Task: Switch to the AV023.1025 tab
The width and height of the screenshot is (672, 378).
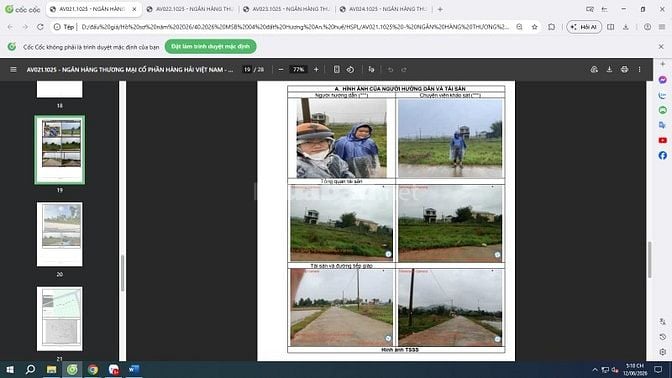Action: pyautogui.click(x=286, y=9)
